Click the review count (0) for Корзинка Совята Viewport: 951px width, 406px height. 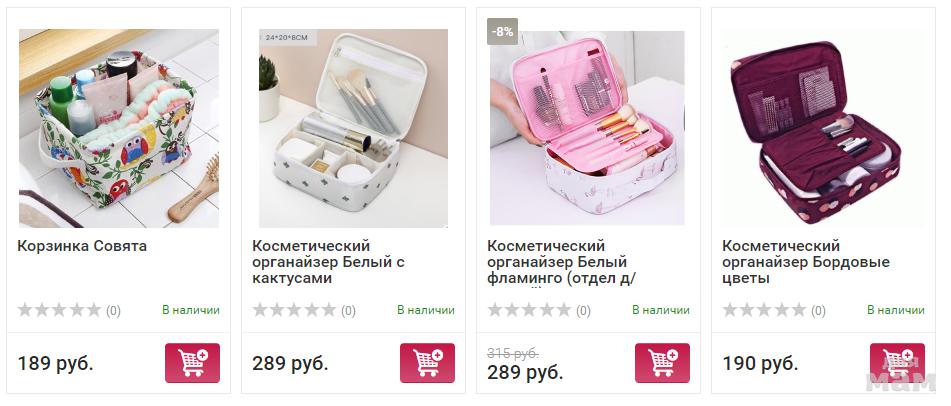tap(113, 311)
